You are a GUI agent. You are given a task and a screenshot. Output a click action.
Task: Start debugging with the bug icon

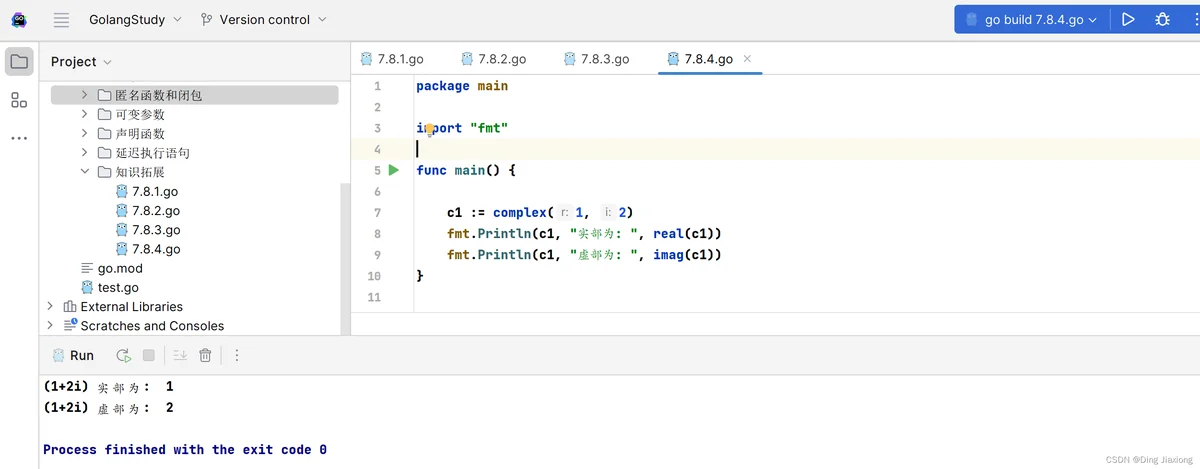(1162, 19)
